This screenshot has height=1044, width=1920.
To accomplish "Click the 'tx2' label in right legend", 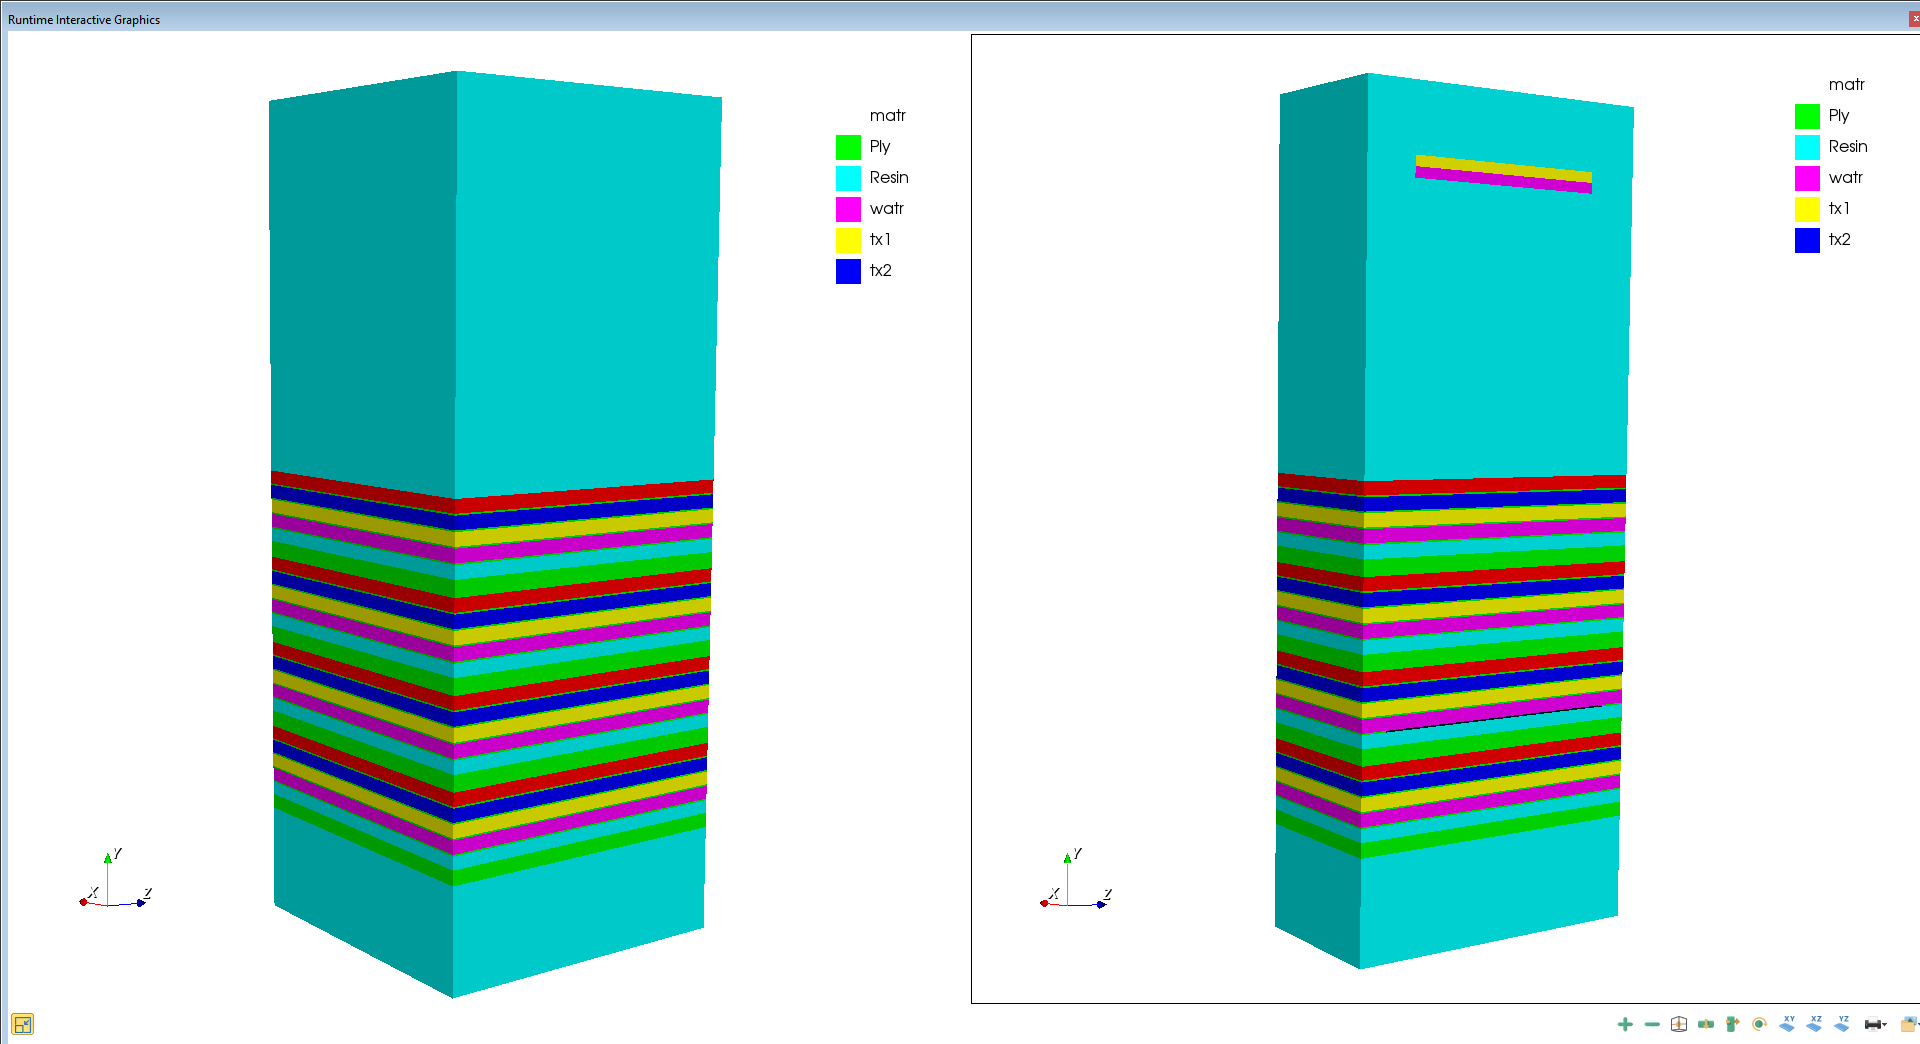I will tap(1839, 239).
